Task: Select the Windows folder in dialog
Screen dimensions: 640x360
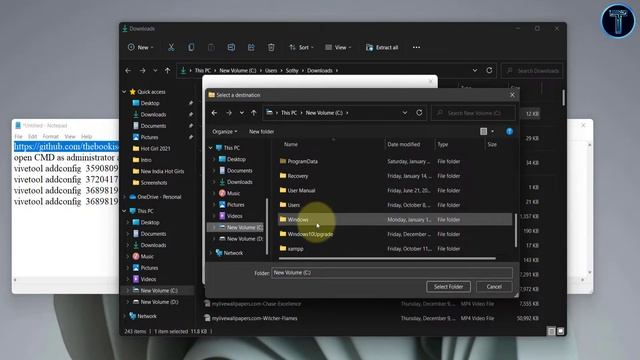Action: click(395, 220)
